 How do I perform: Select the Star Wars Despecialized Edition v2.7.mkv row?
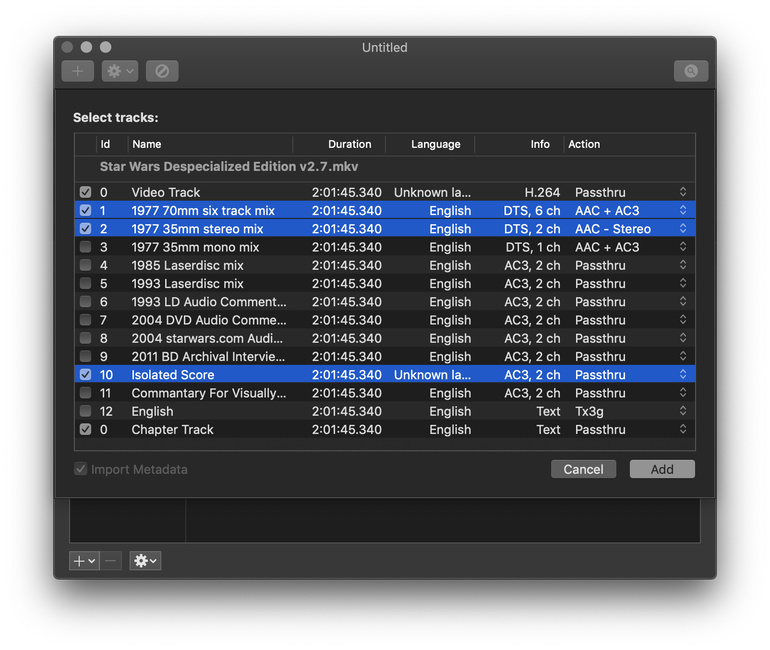385,167
